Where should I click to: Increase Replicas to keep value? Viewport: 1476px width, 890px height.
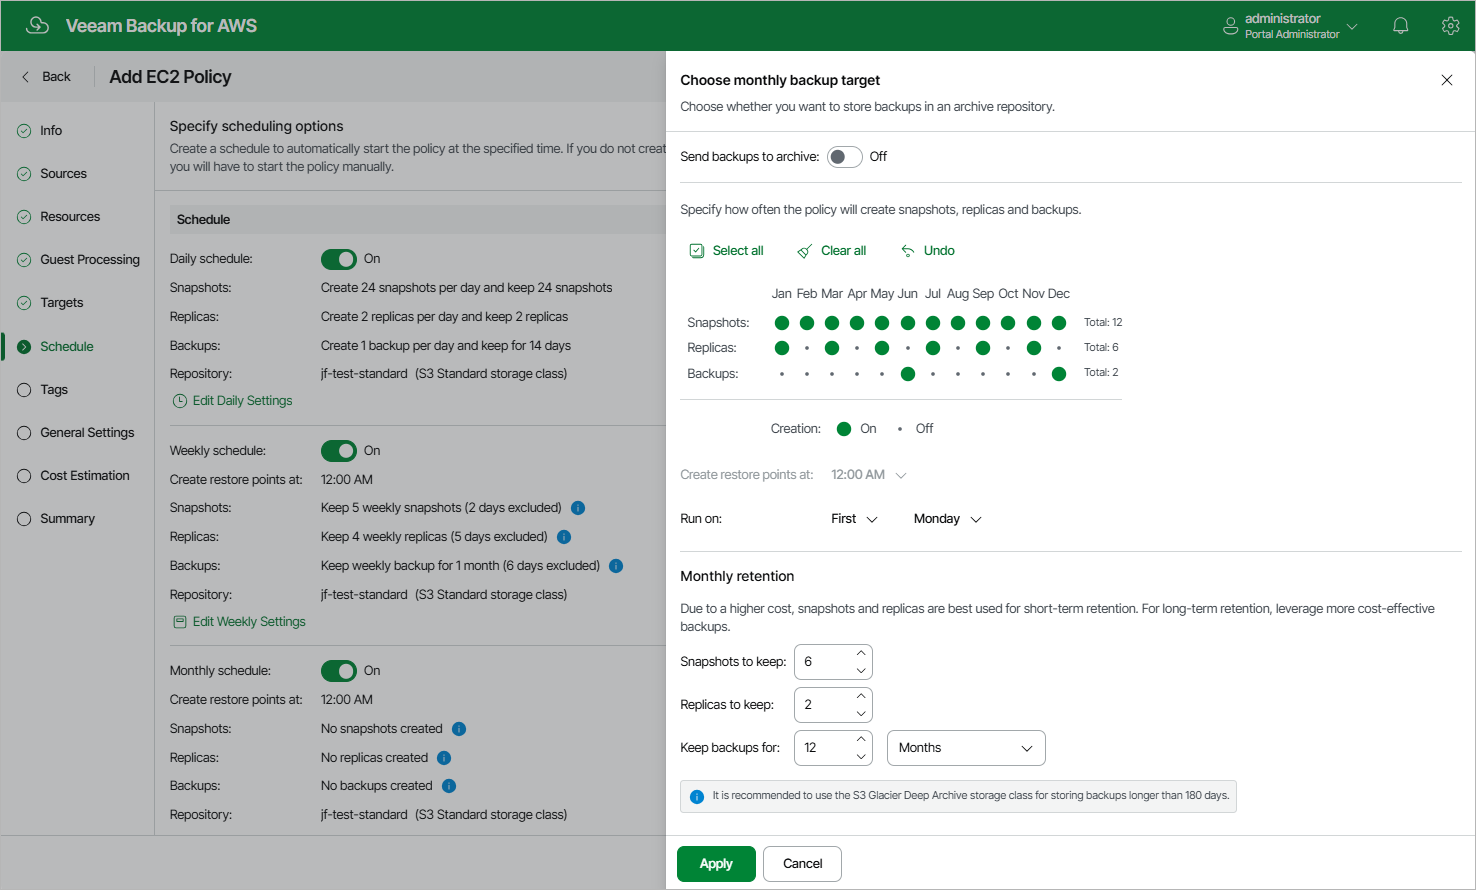[x=861, y=696]
